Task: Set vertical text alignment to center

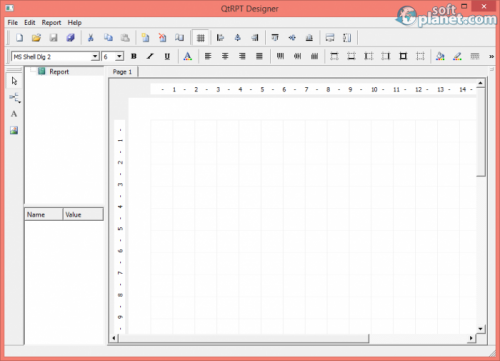Action: [x=297, y=56]
